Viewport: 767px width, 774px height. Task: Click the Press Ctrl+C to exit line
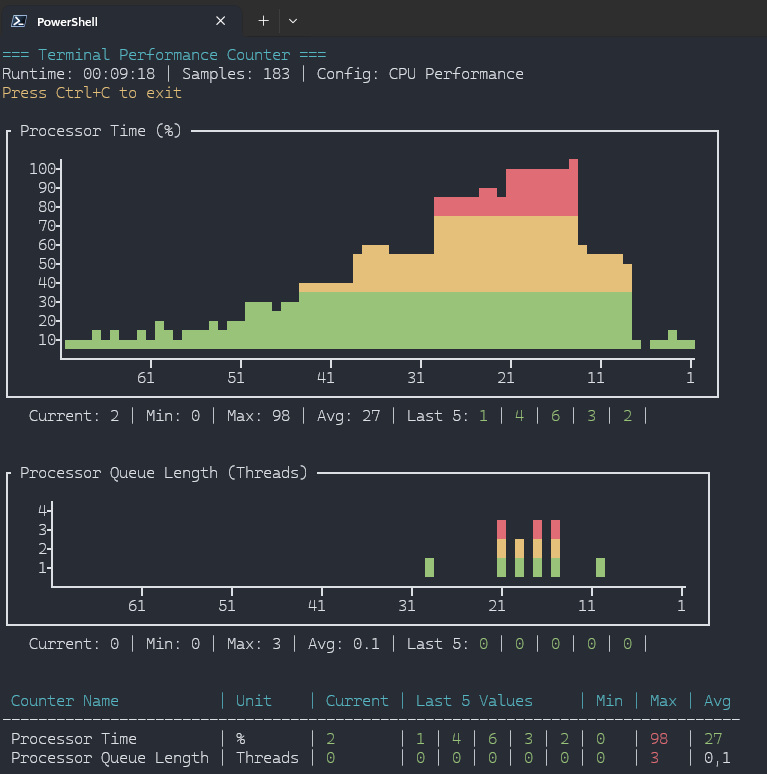coord(92,93)
